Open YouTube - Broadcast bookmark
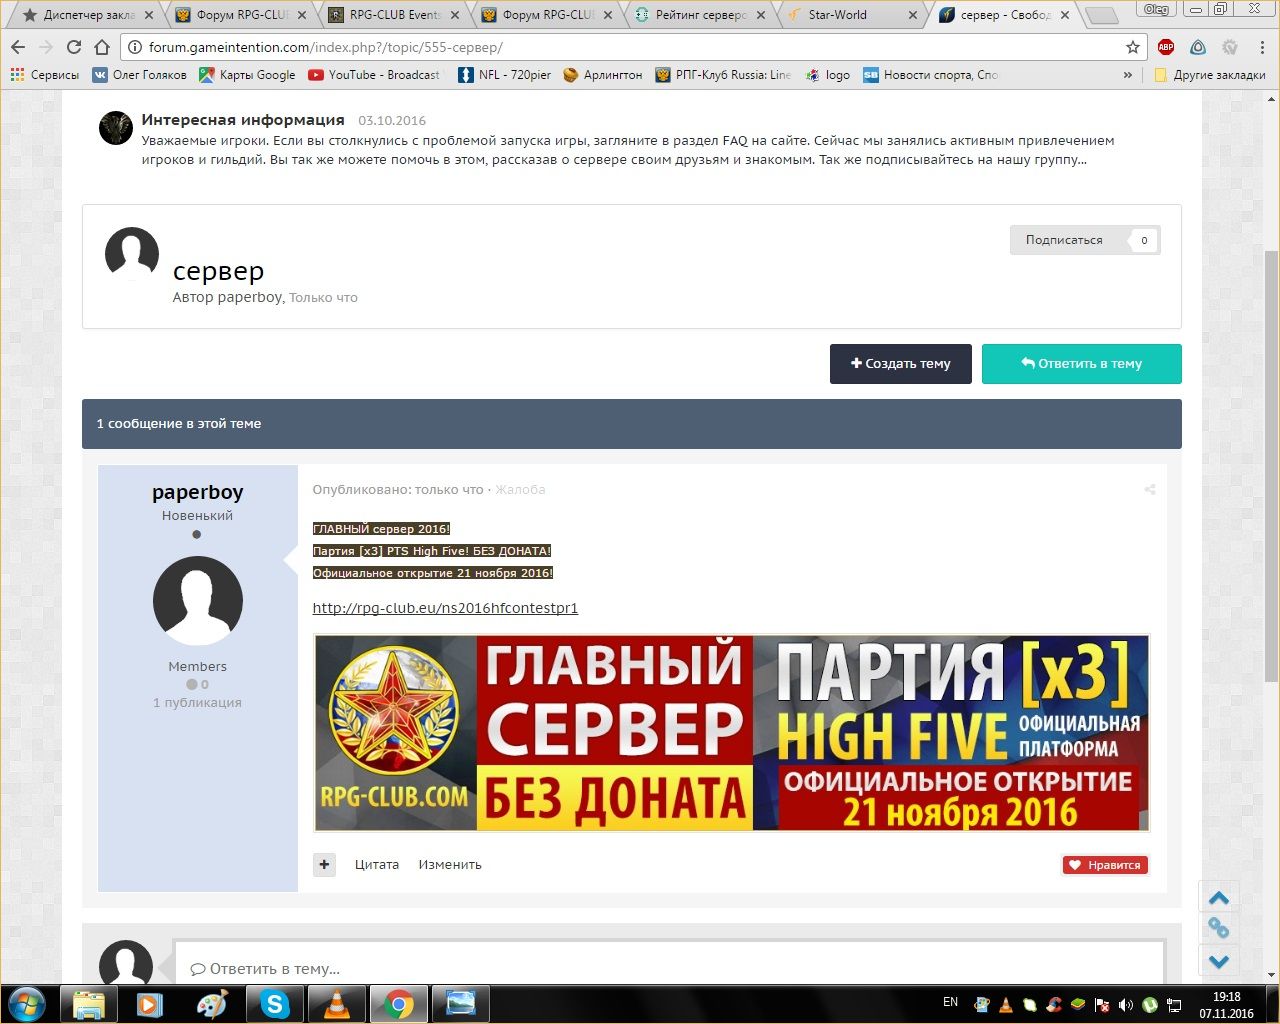 pyautogui.click(x=374, y=75)
